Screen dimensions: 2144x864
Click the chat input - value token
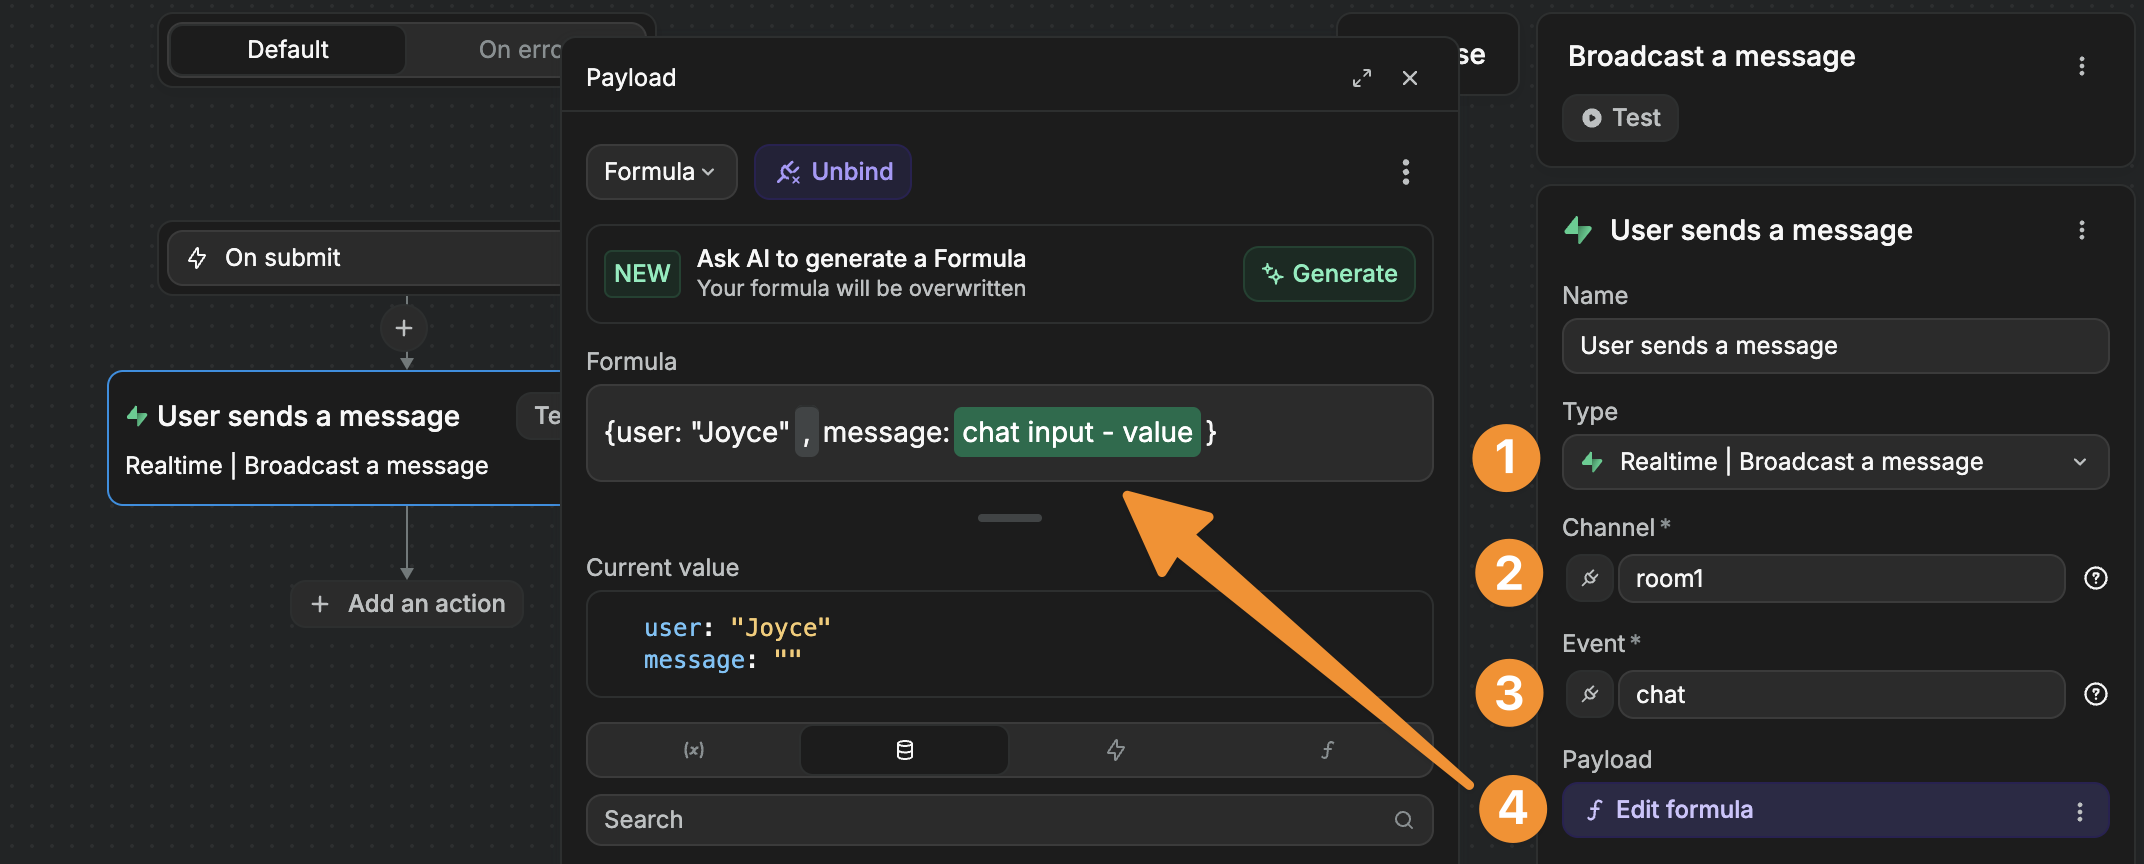point(1077,432)
